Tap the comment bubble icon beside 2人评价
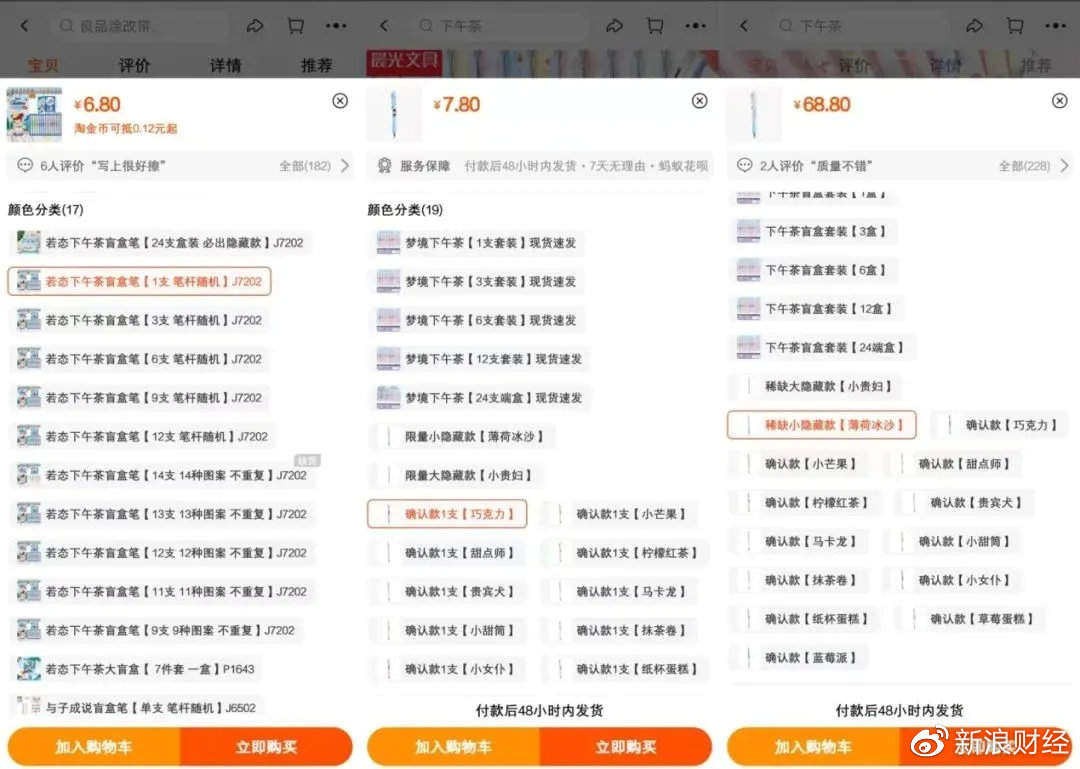1080x769 pixels. (745, 165)
